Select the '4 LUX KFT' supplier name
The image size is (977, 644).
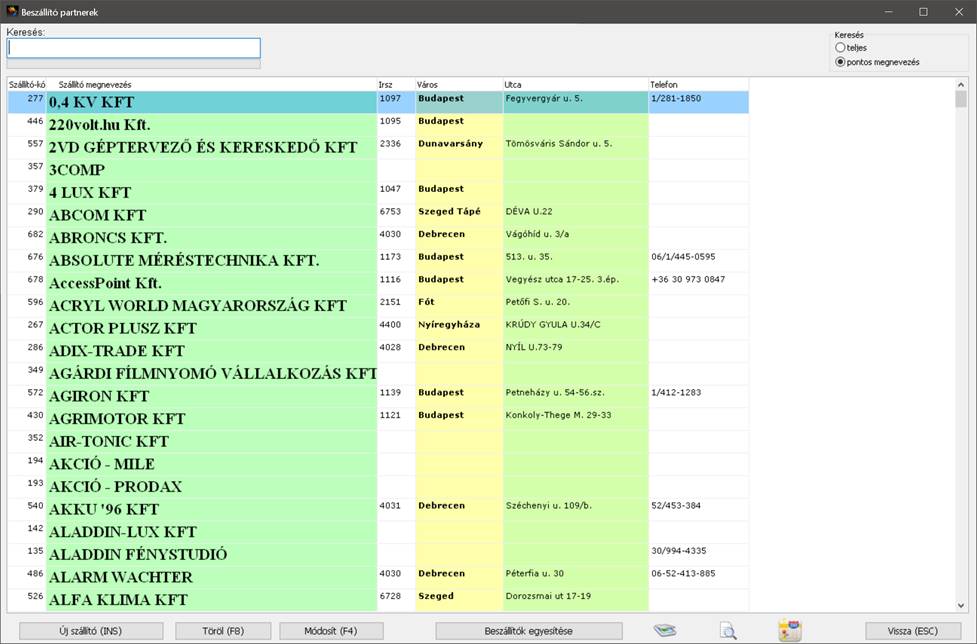[x=90, y=192]
